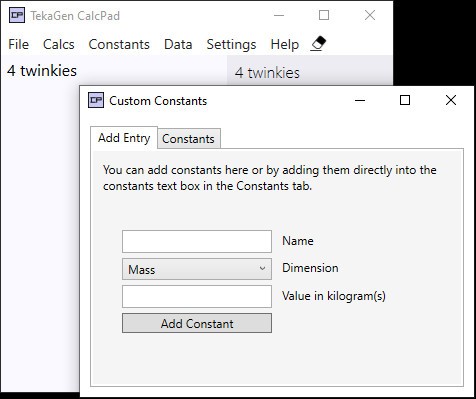This screenshot has width=476, height=399.
Task: Click the '4 twinkies' input text in editor
Action: (42, 71)
